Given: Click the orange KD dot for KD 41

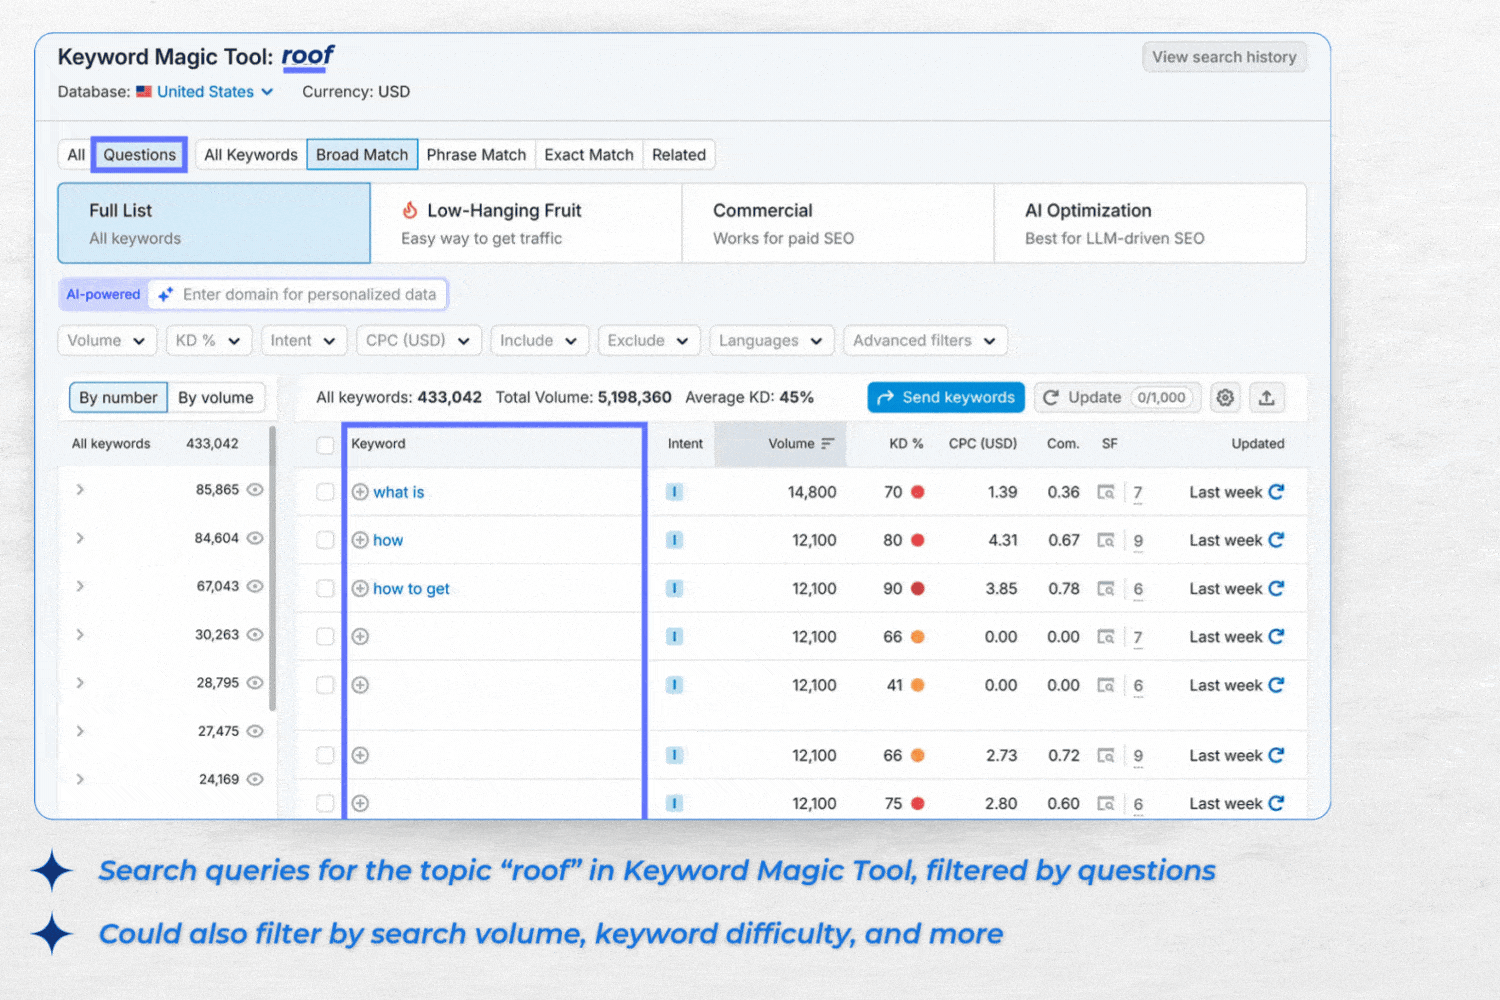Looking at the screenshot, I should coord(918,685).
